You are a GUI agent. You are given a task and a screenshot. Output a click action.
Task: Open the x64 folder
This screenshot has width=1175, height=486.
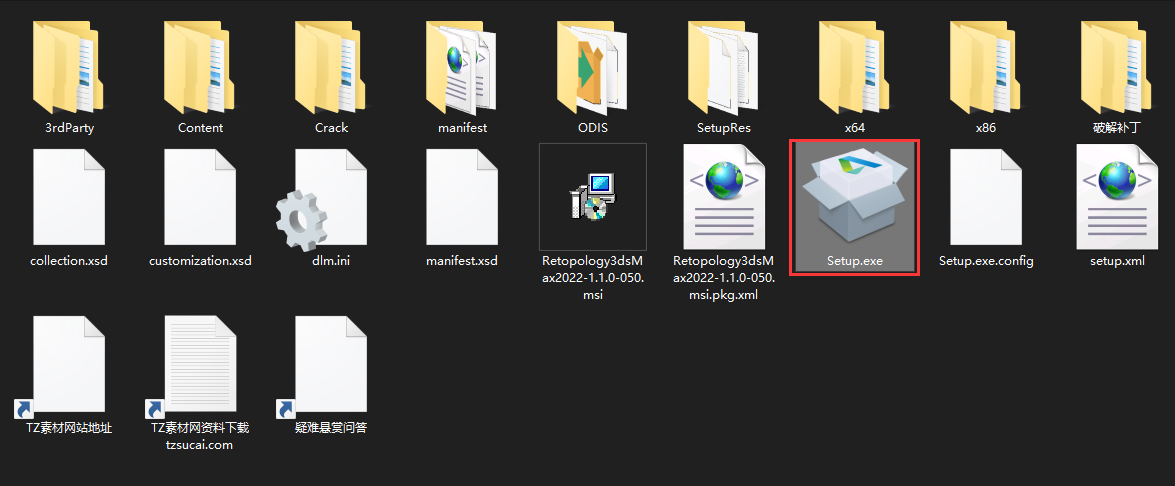pyautogui.click(x=854, y=68)
